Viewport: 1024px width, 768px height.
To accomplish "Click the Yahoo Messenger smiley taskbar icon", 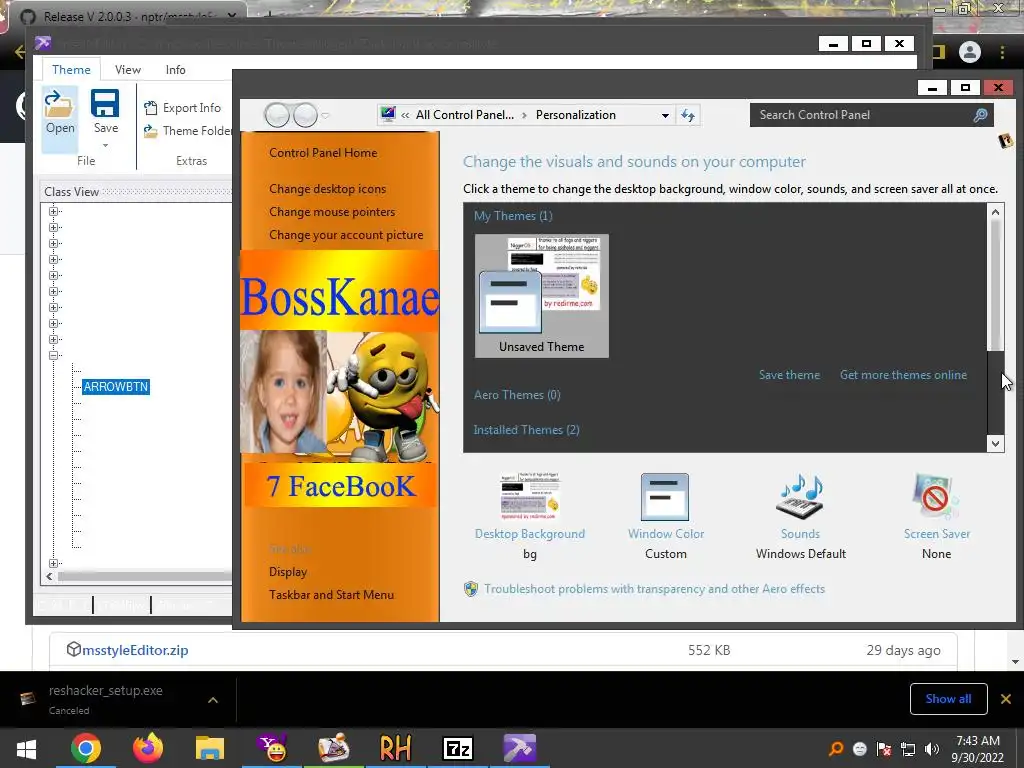I will click(x=272, y=748).
